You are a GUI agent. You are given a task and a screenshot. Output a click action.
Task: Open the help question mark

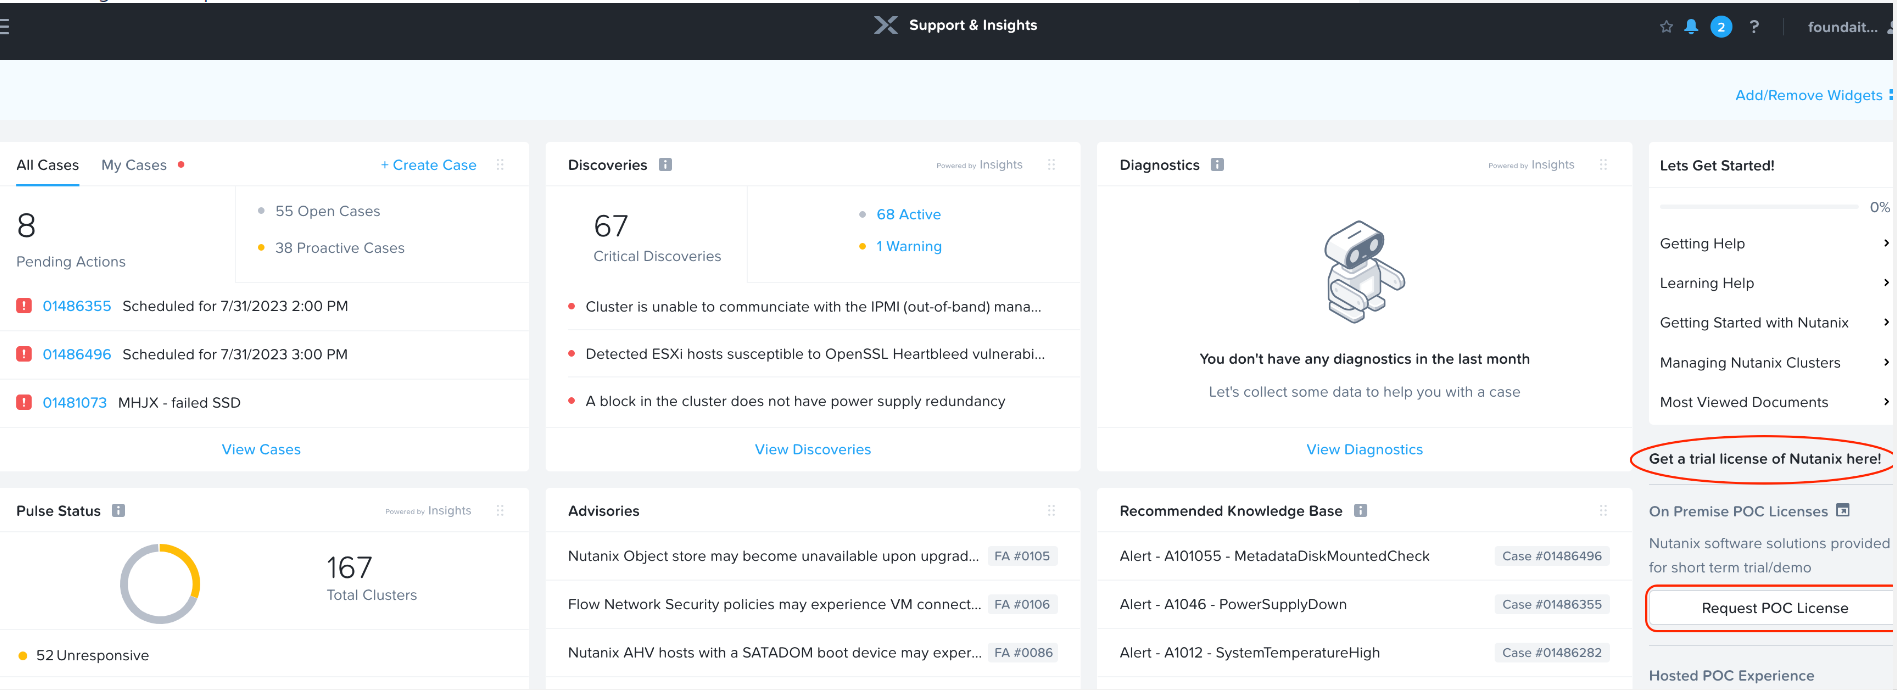pos(1754,27)
